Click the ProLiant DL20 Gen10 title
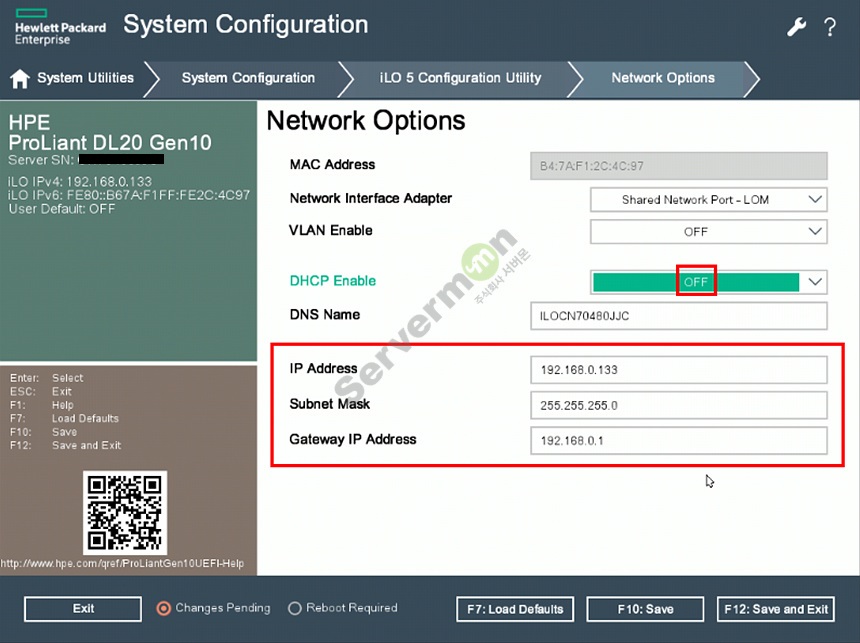Screen dimensions: 860x643 (110, 143)
